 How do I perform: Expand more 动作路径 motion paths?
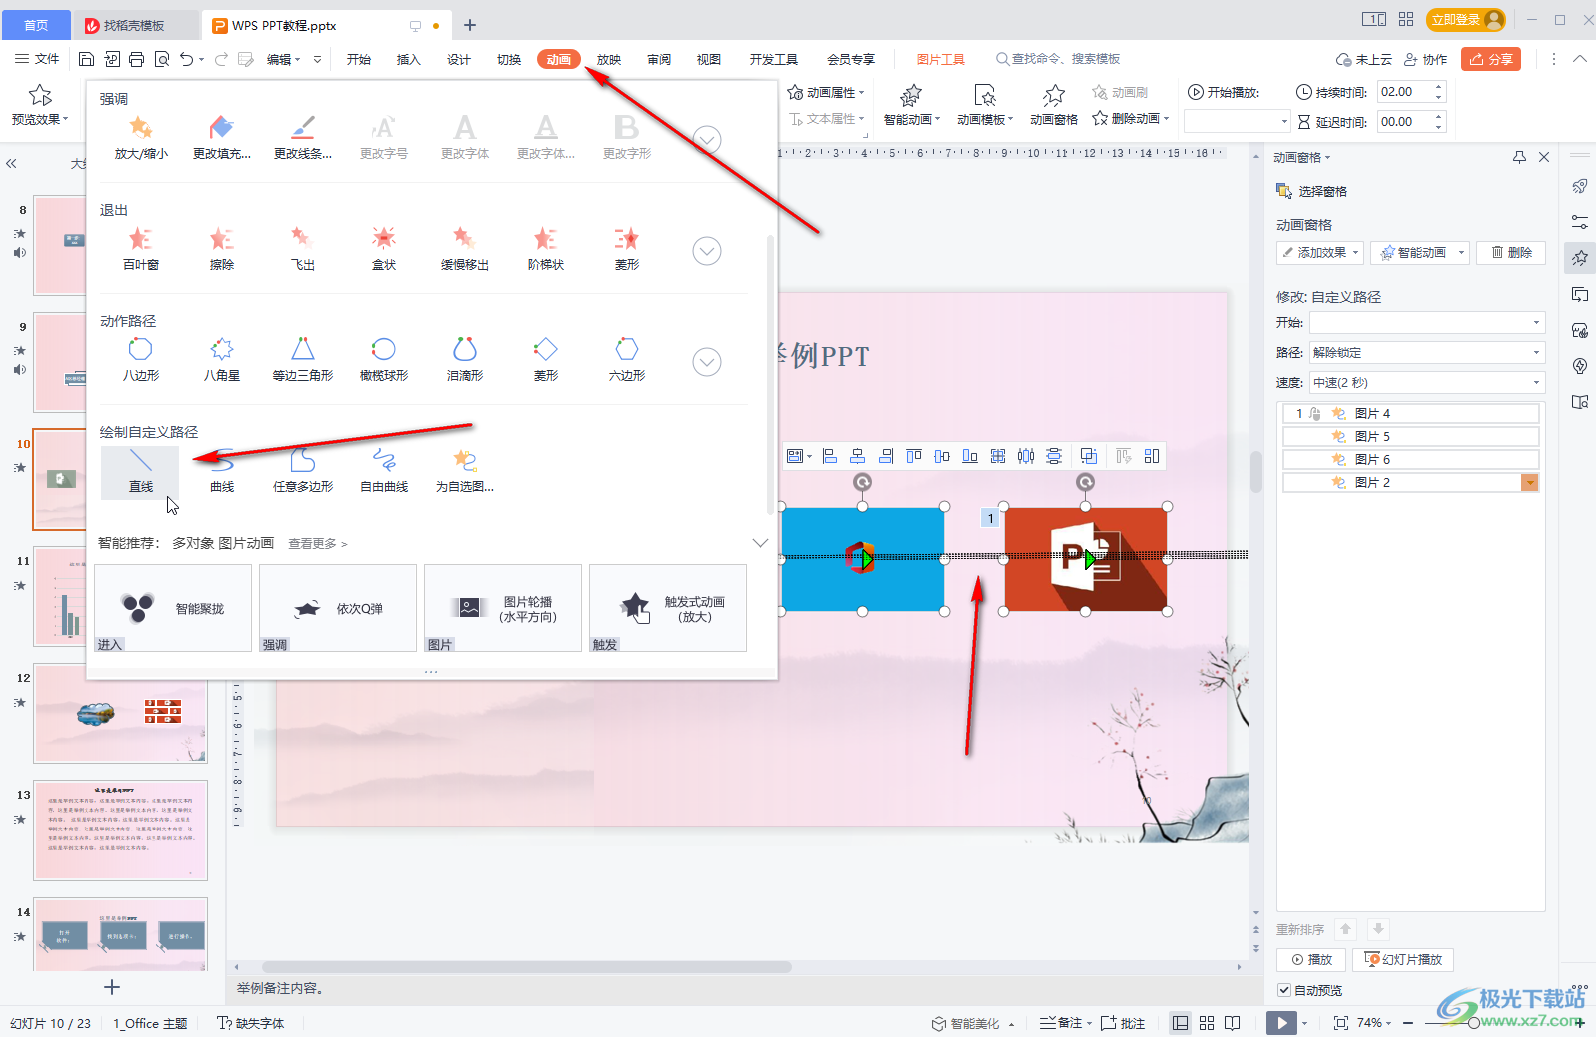(707, 362)
